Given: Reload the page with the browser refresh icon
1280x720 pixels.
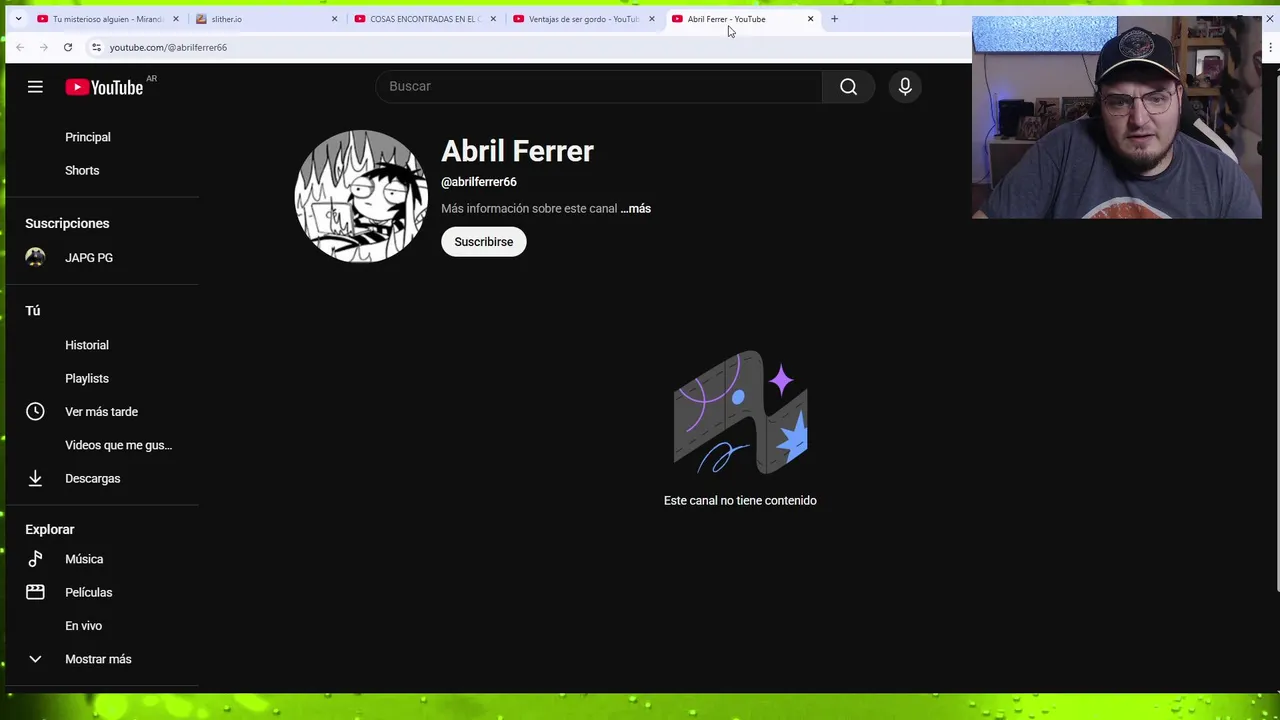Looking at the screenshot, I should click(x=68, y=47).
